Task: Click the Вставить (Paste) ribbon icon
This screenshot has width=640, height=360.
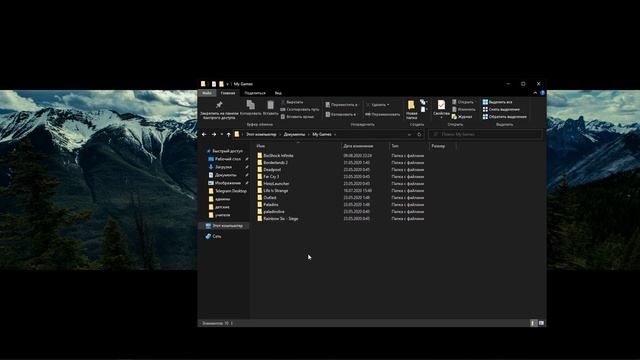Action: tap(271, 104)
